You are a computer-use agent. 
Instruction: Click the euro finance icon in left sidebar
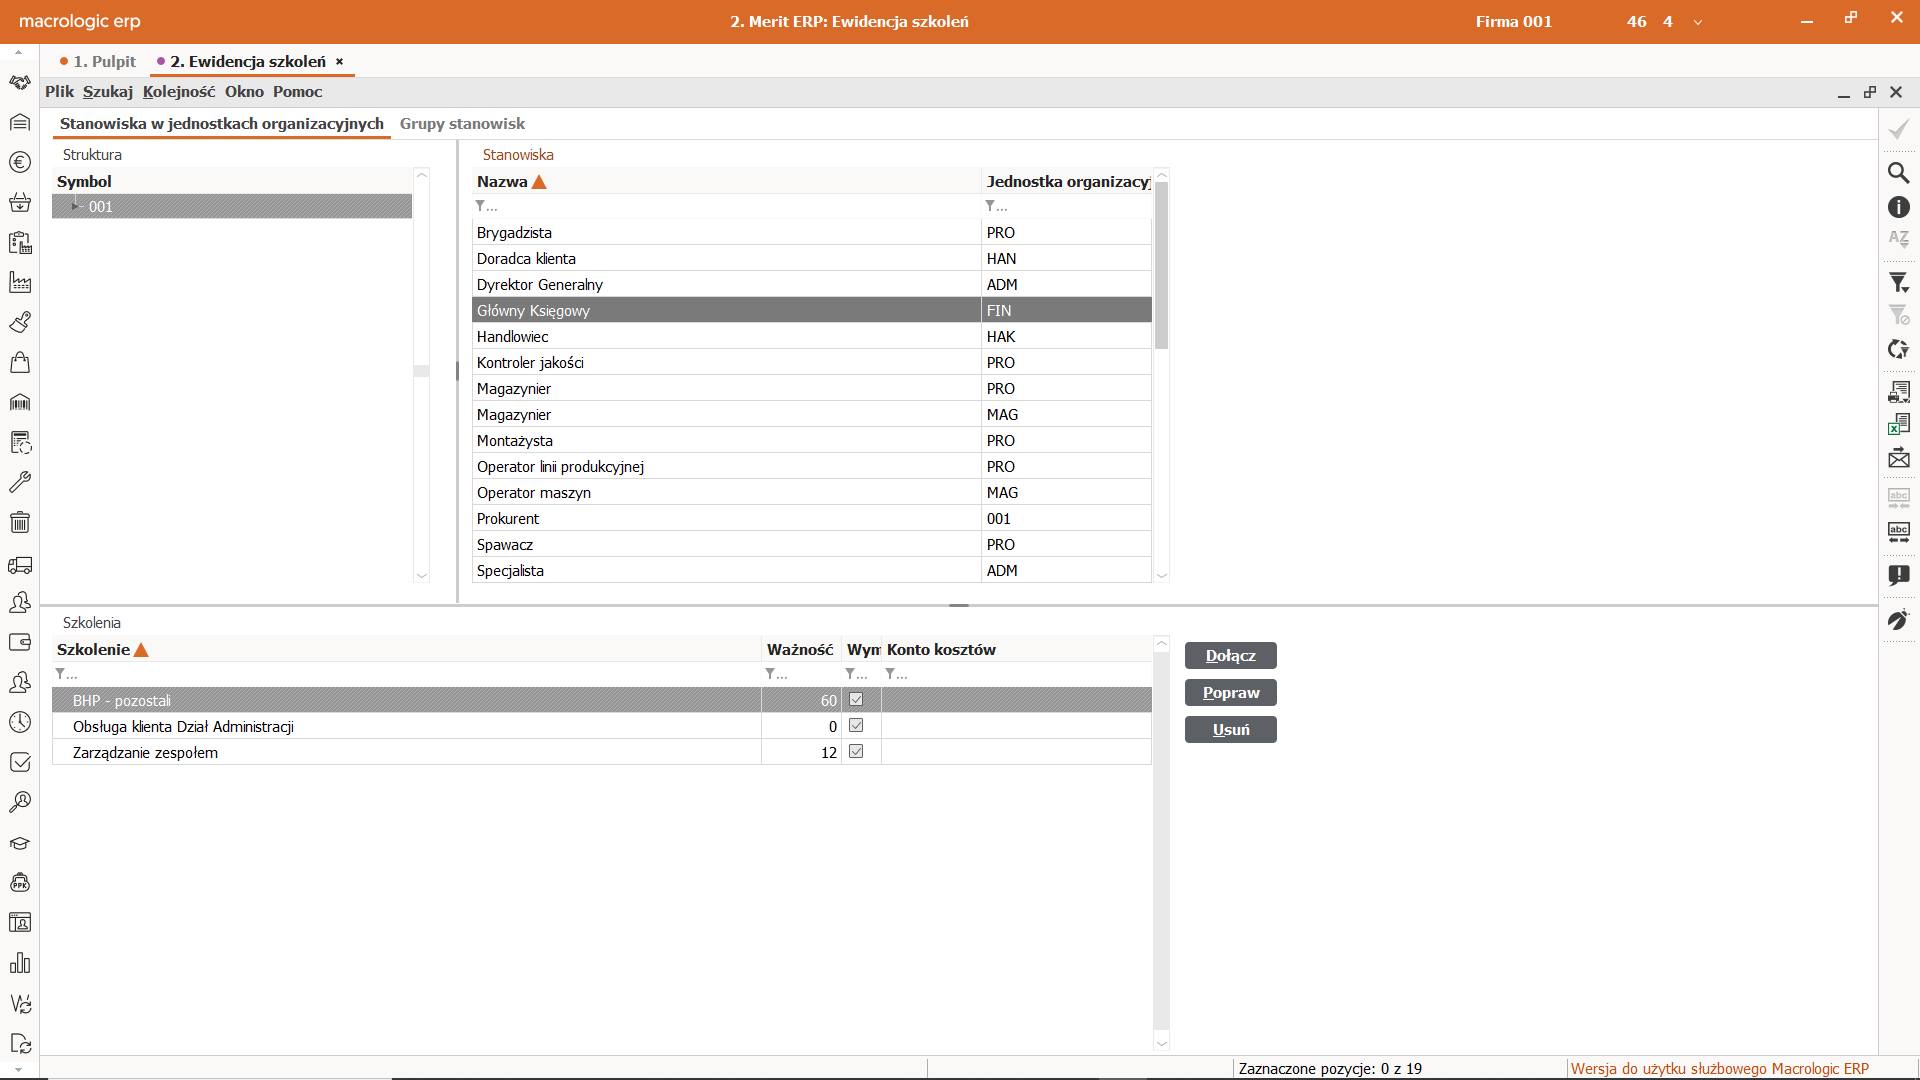pyautogui.click(x=20, y=162)
